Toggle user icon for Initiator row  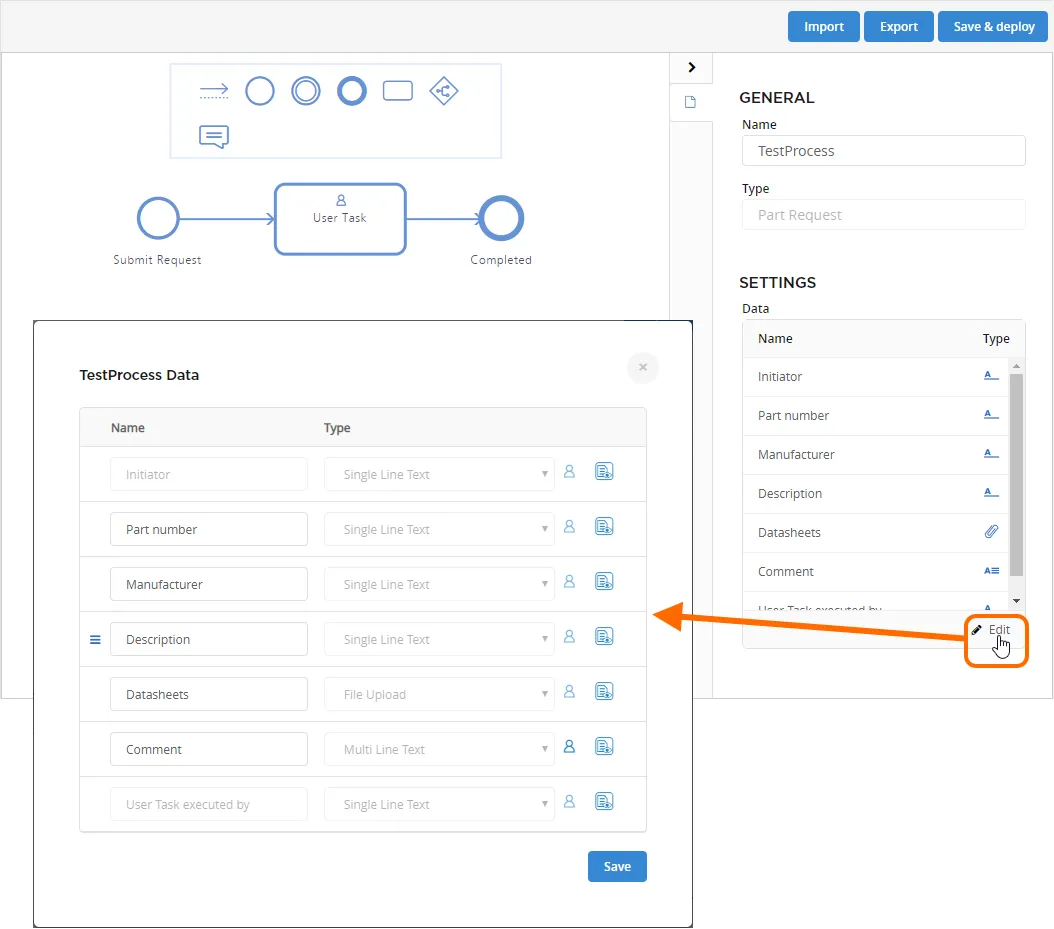[x=569, y=472]
